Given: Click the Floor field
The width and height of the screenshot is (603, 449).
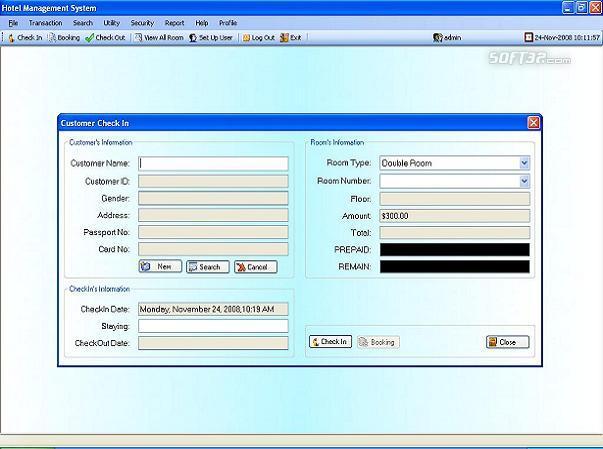Looking at the screenshot, I should tap(455, 199).
